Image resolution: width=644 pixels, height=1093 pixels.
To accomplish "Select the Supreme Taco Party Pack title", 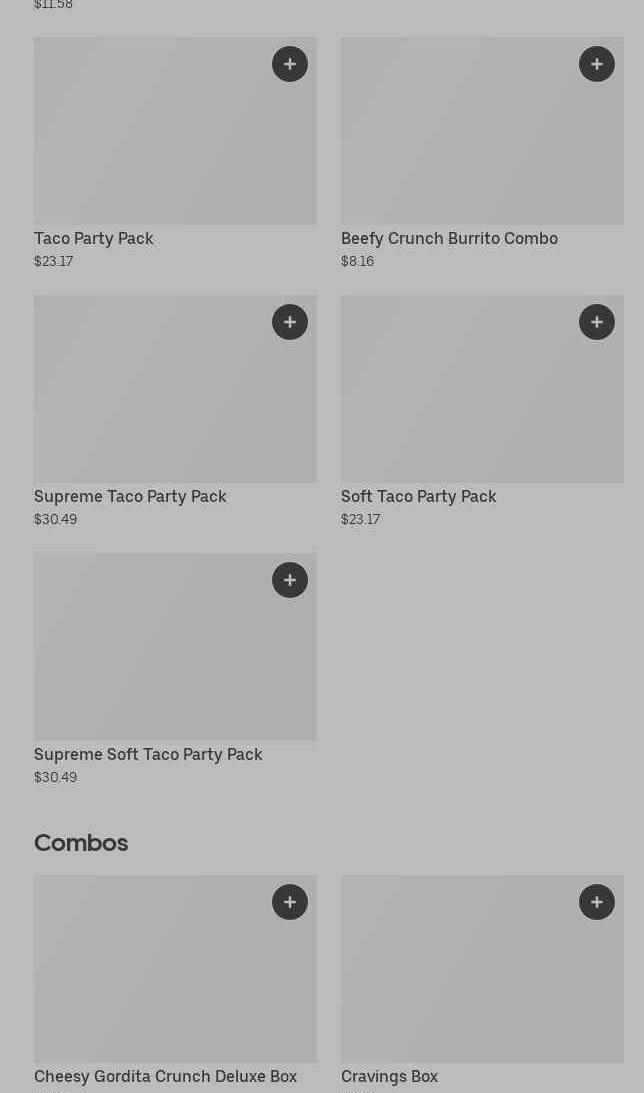I will click(x=130, y=496).
